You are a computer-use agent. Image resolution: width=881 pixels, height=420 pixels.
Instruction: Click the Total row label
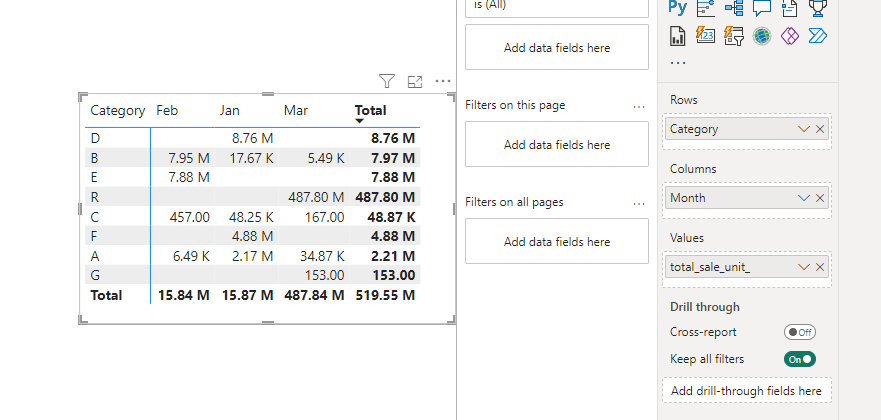point(106,295)
